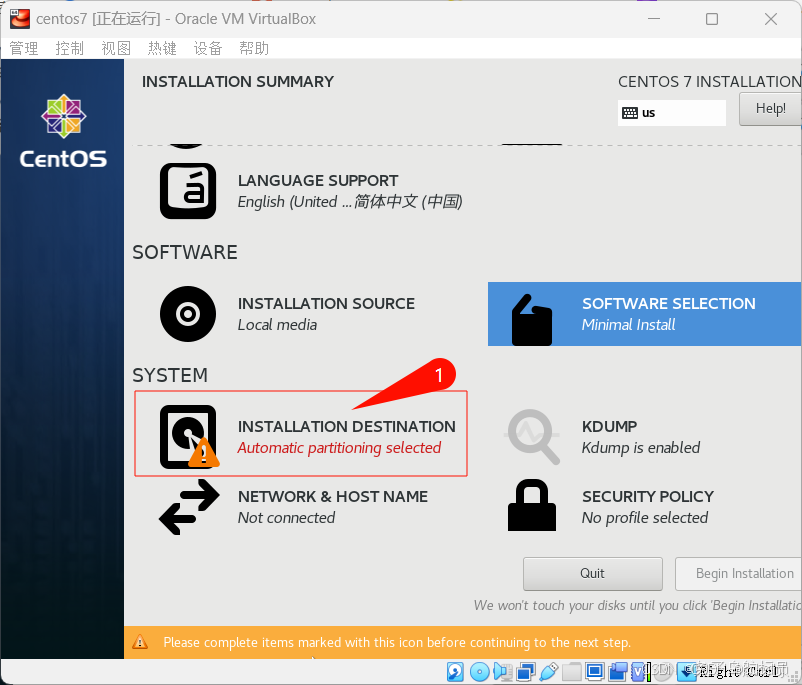Click the shared folders status icon

click(x=572, y=671)
